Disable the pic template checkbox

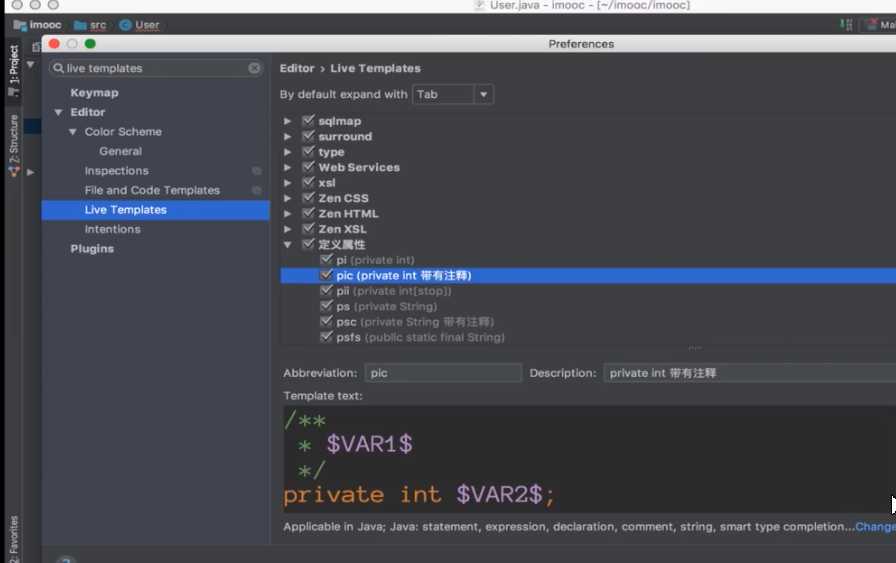326,275
